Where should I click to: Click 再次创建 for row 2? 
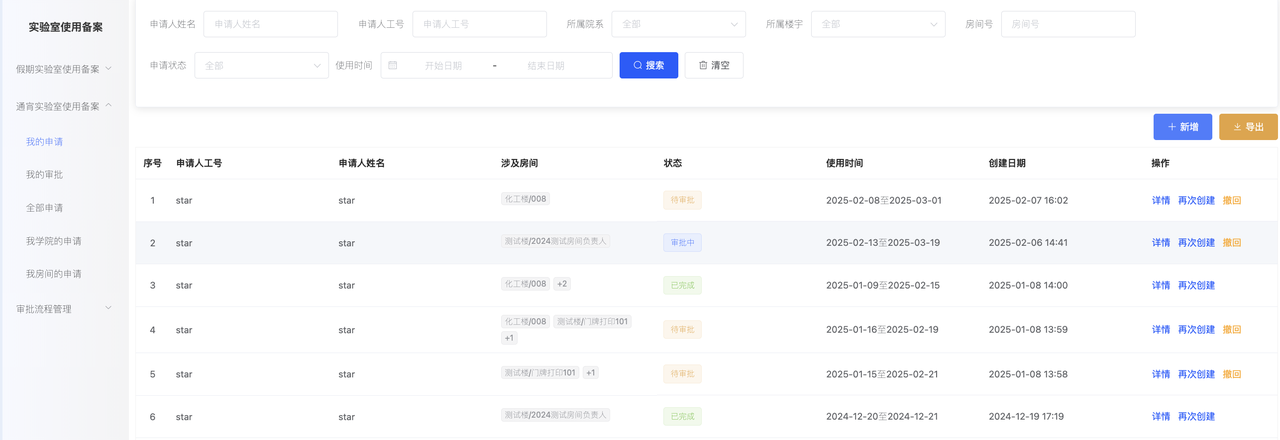[x=1196, y=243]
